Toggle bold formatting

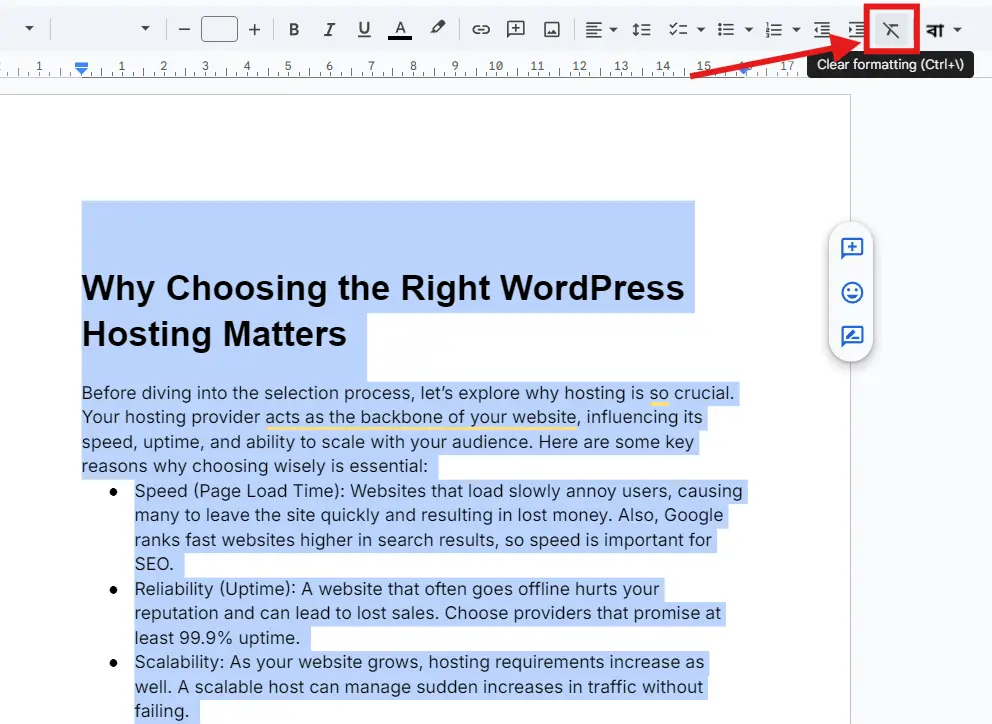pyautogui.click(x=294, y=29)
